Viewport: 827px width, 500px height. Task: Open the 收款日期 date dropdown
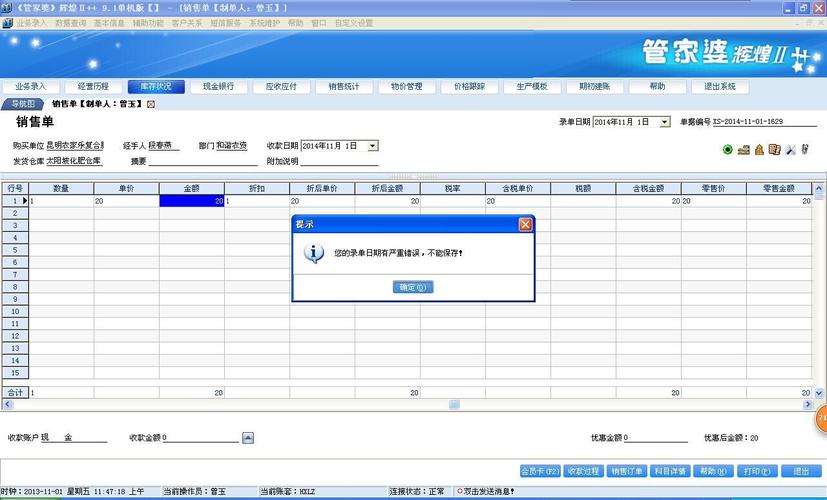[373, 146]
